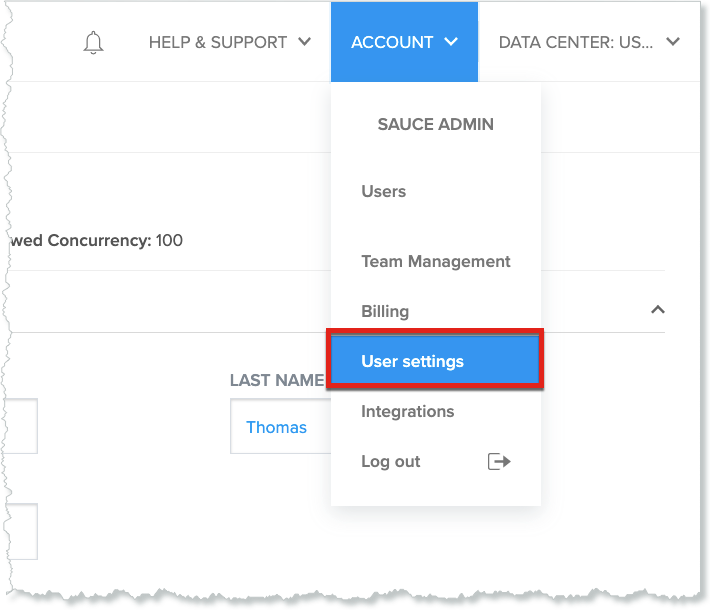Viewport: 710px width, 610px height.
Task: Click the Data Center chevron arrow
Action: click(673, 42)
